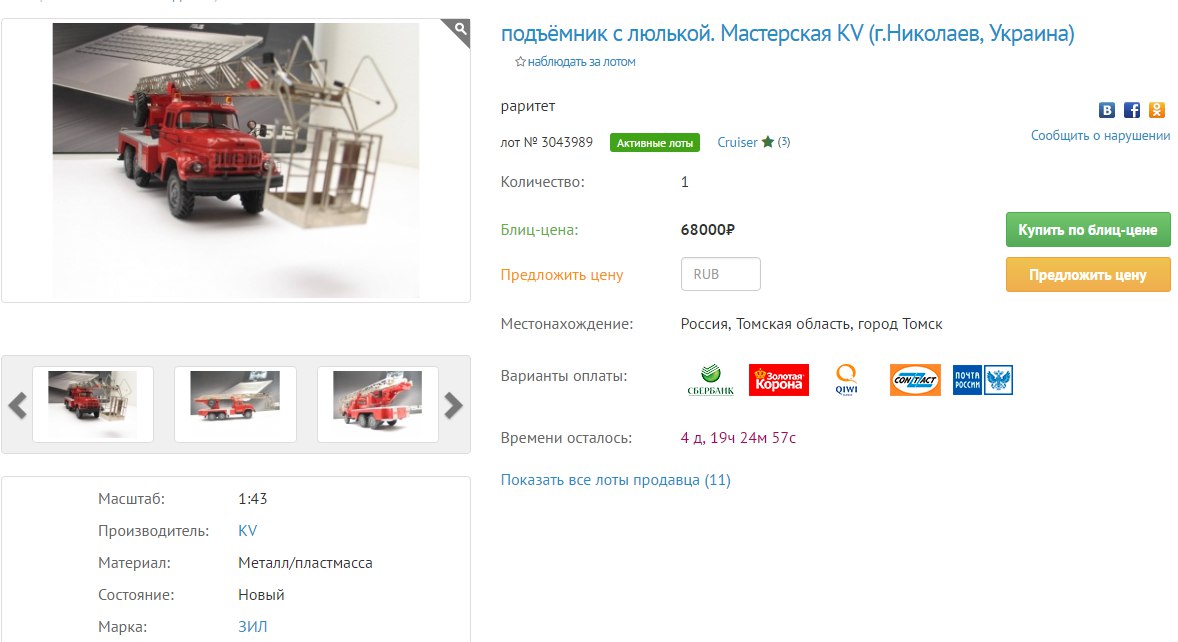This screenshot has height=642, width=1178.
Task: Show previous thumbnails with left arrow
Action: click(x=17, y=405)
